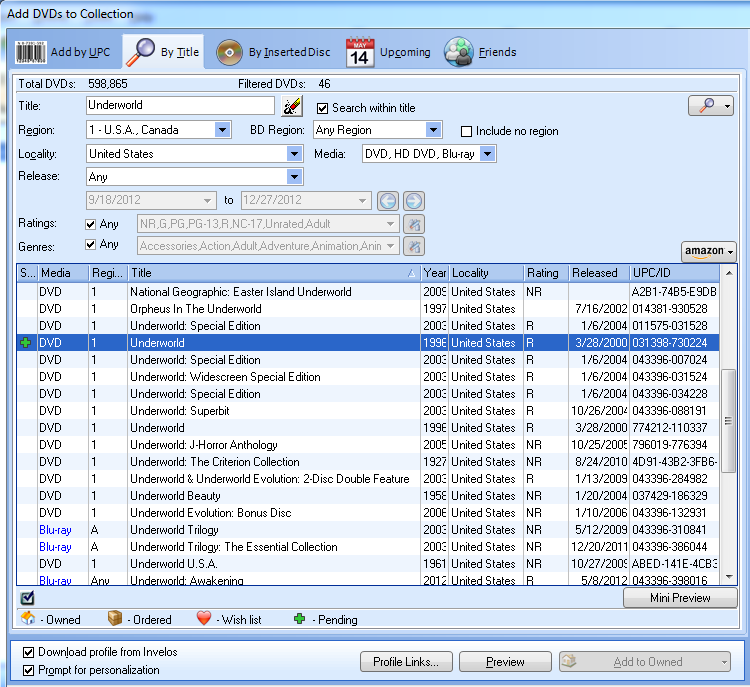The height and width of the screenshot is (687, 750).
Task: Click the scrollbar down arrow in results list
Action: [729, 577]
